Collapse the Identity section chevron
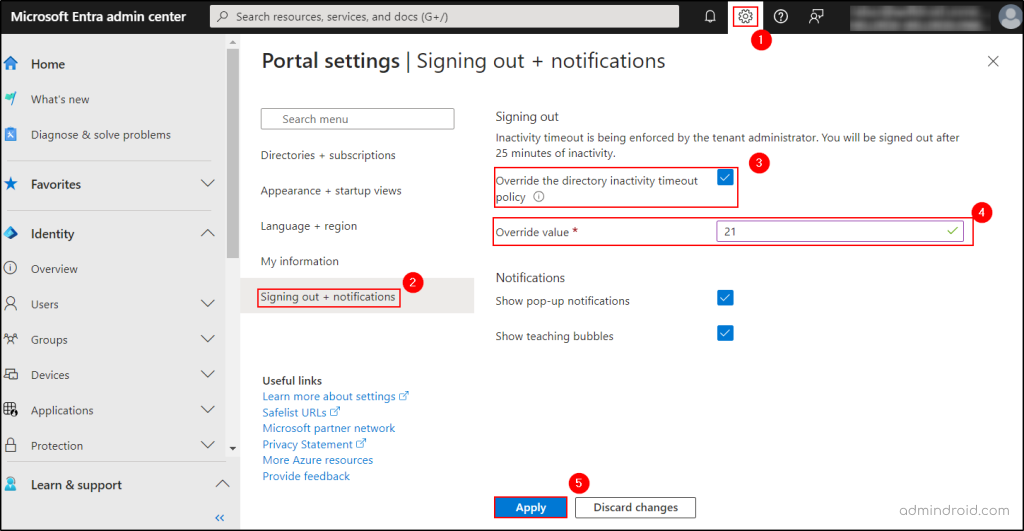Screen dimensions: 1024x531 (208, 234)
